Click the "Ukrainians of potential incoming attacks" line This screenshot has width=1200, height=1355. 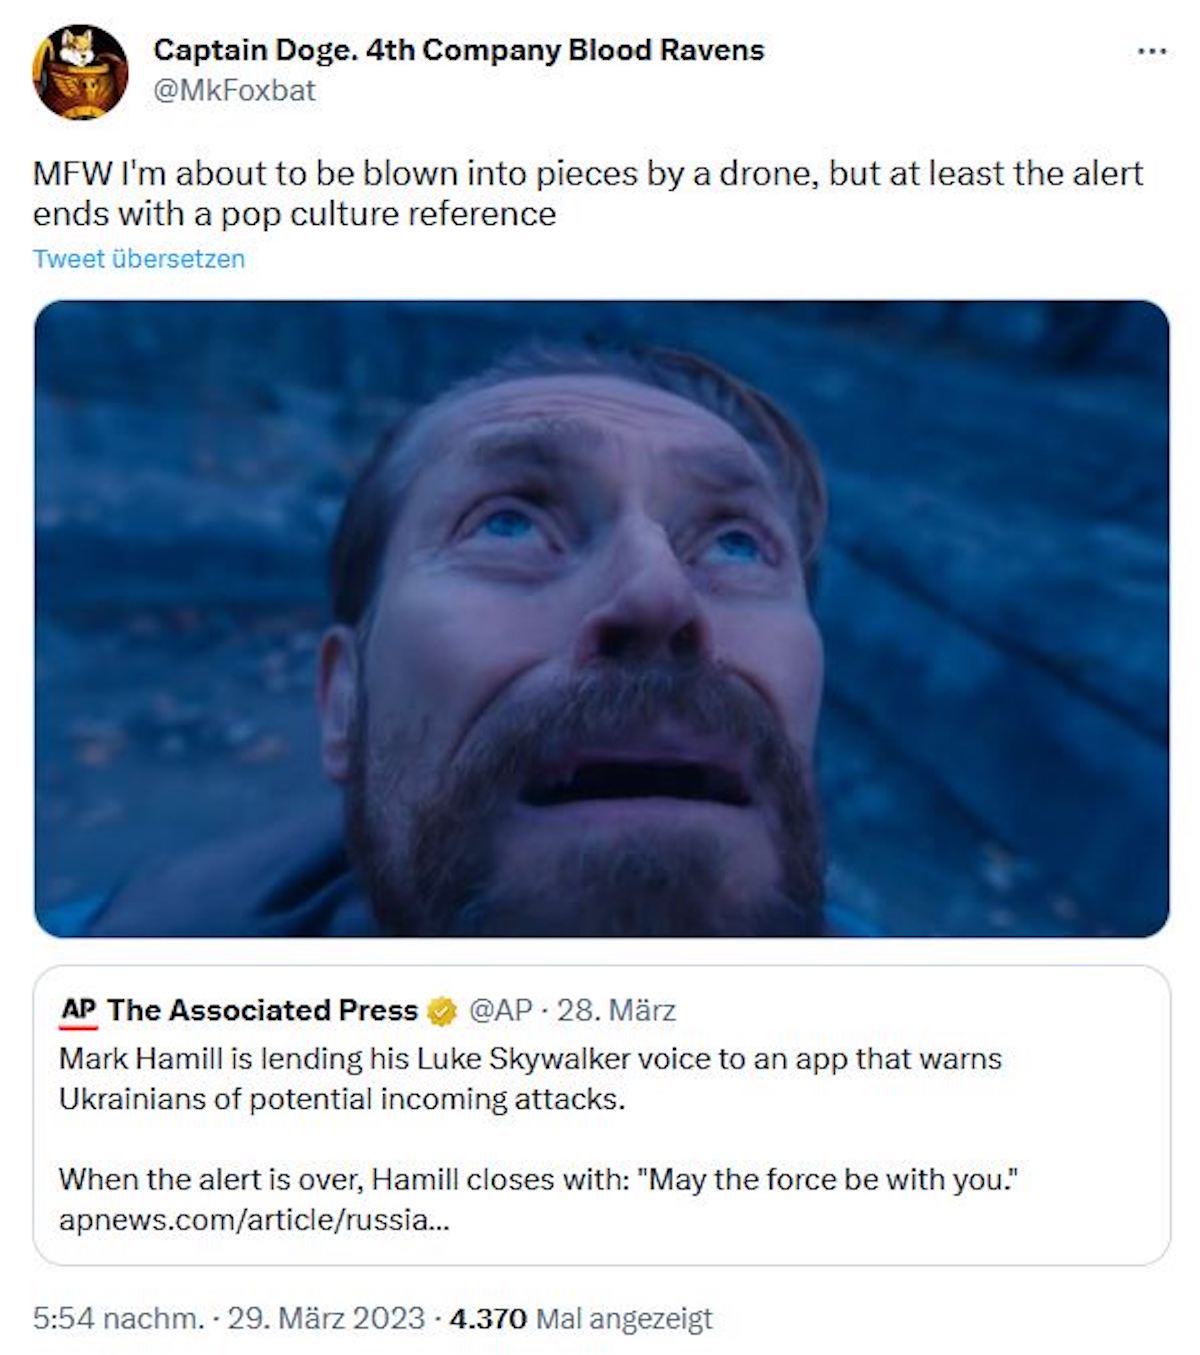coord(341,1100)
